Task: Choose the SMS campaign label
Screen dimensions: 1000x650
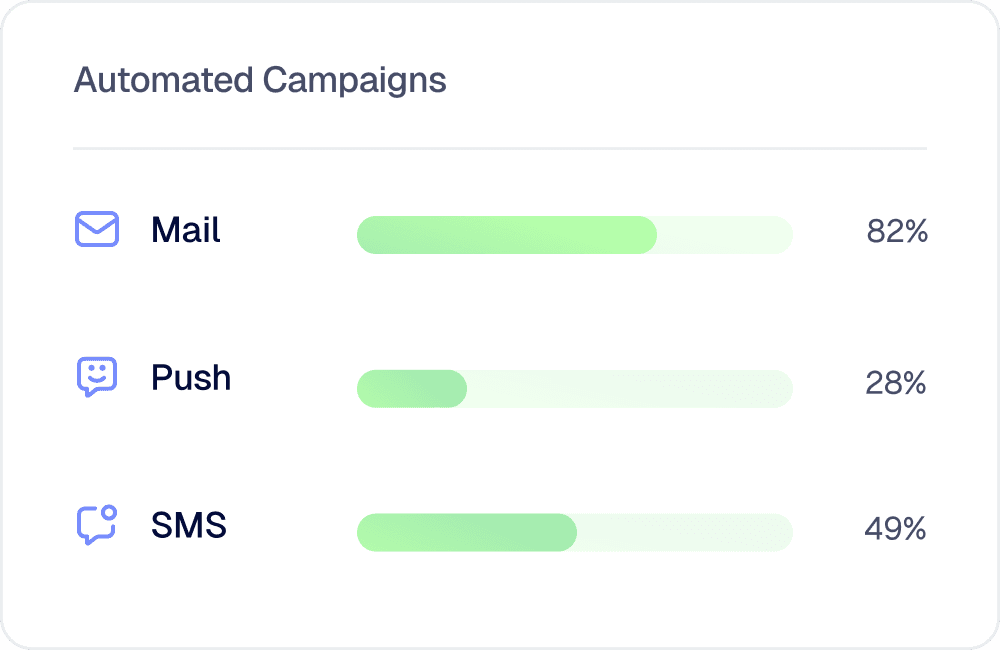Action: pyautogui.click(x=189, y=525)
